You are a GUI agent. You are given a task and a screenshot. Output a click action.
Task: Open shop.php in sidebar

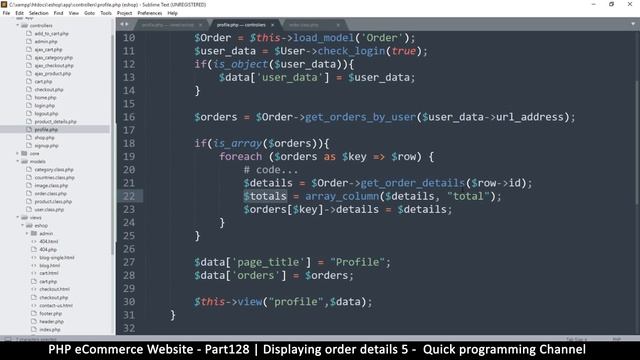[44, 138]
